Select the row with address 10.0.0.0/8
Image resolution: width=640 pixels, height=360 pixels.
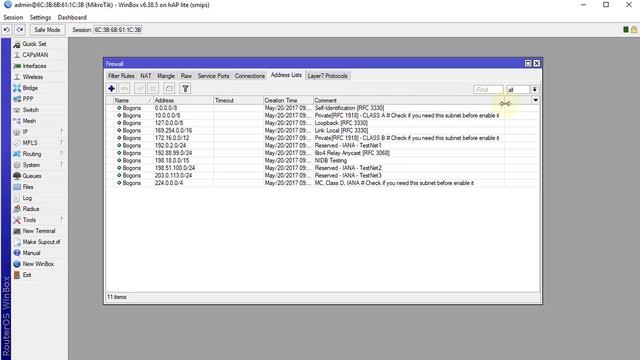pos(322,116)
